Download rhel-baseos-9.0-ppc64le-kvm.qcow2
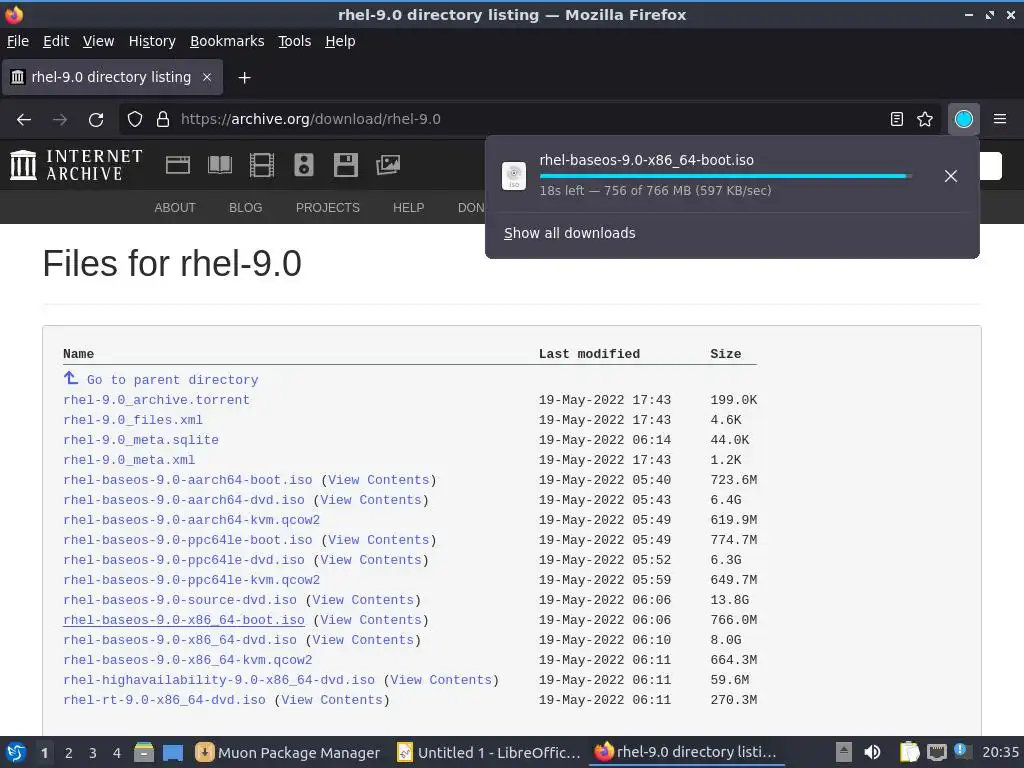Viewport: 1024px width, 768px height. click(191, 580)
